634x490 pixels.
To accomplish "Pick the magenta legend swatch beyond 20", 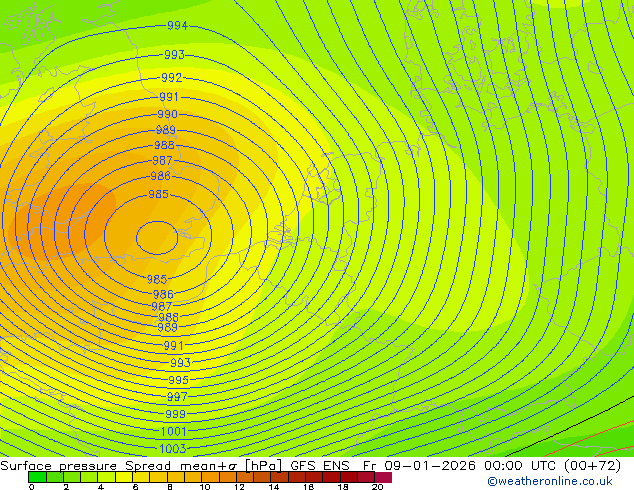I will (383, 477).
